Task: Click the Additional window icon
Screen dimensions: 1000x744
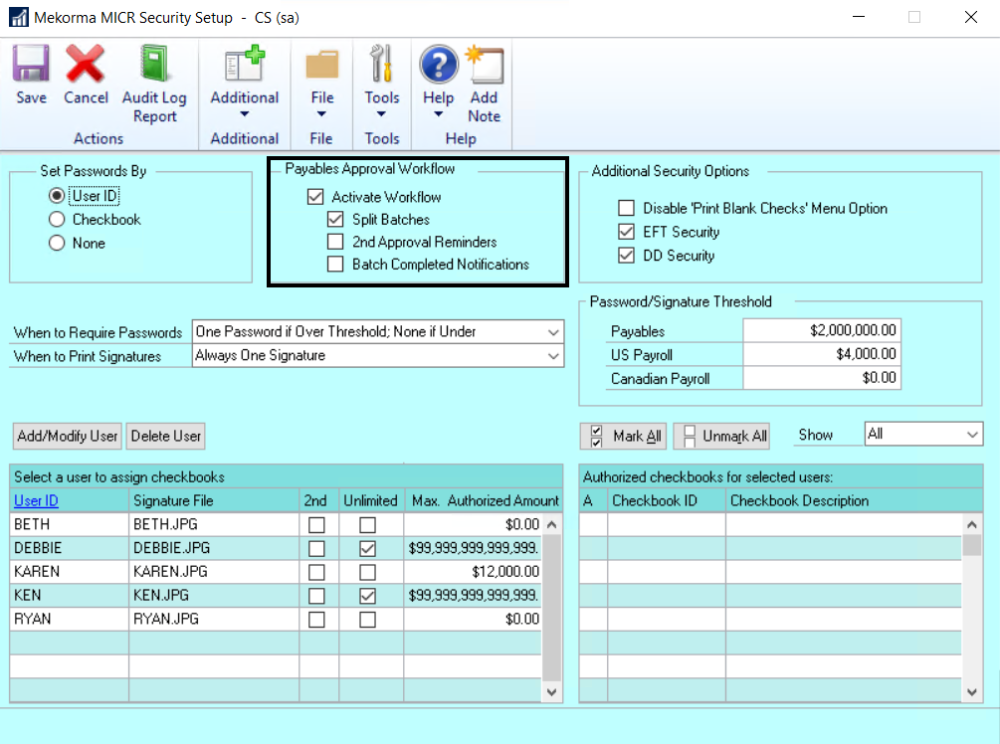Action: [245, 64]
